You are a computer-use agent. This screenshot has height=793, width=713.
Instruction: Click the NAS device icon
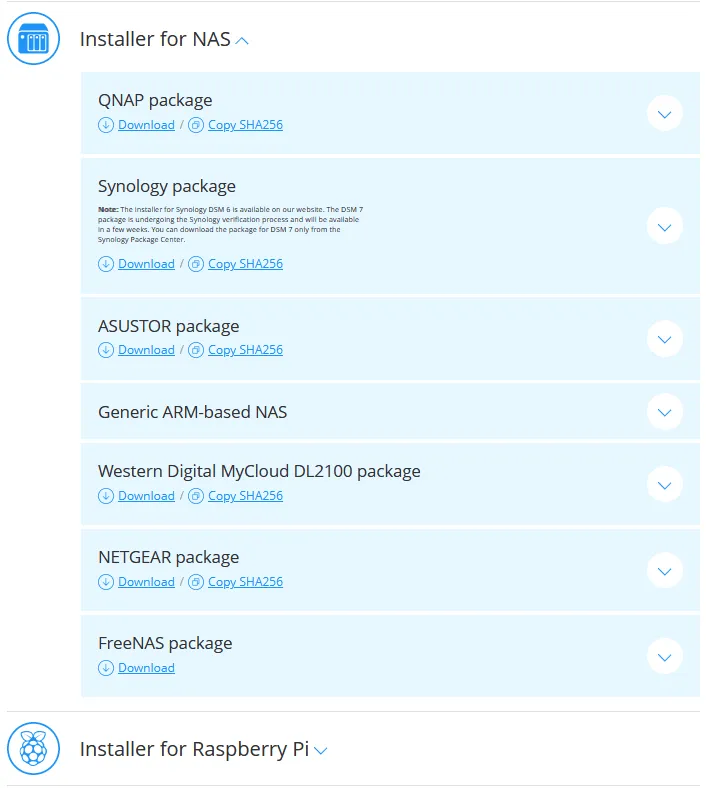(x=34, y=40)
